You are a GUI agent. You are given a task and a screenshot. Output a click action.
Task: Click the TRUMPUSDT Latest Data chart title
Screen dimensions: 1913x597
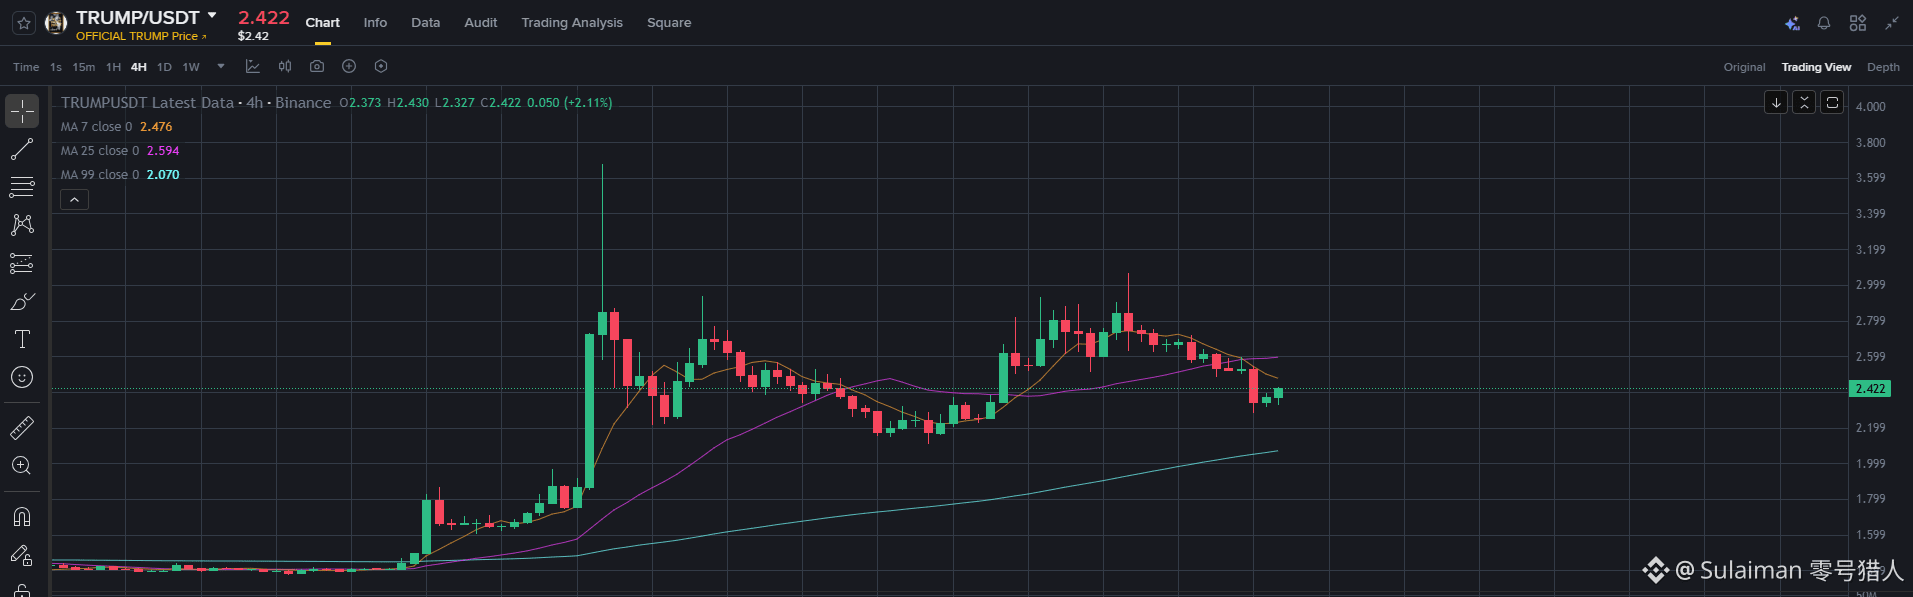click(196, 103)
